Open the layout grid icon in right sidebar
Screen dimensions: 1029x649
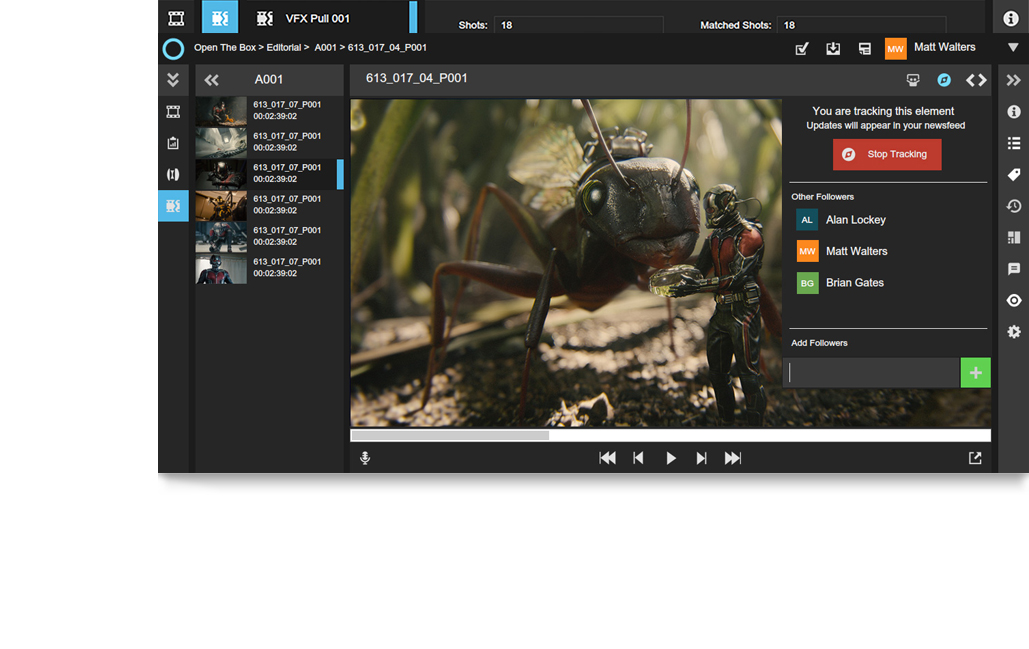tap(1014, 238)
